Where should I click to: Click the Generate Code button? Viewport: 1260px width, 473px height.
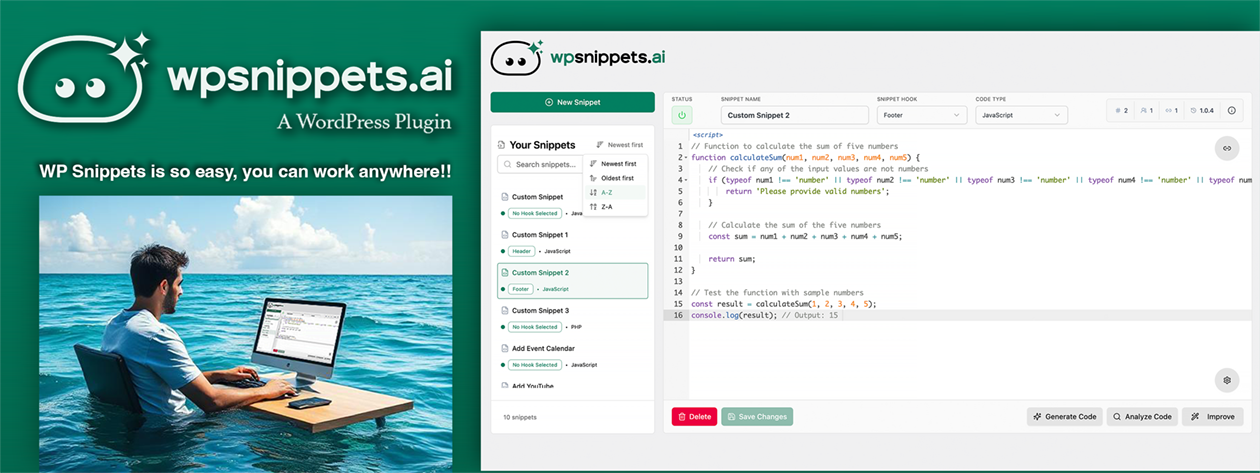point(1064,416)
